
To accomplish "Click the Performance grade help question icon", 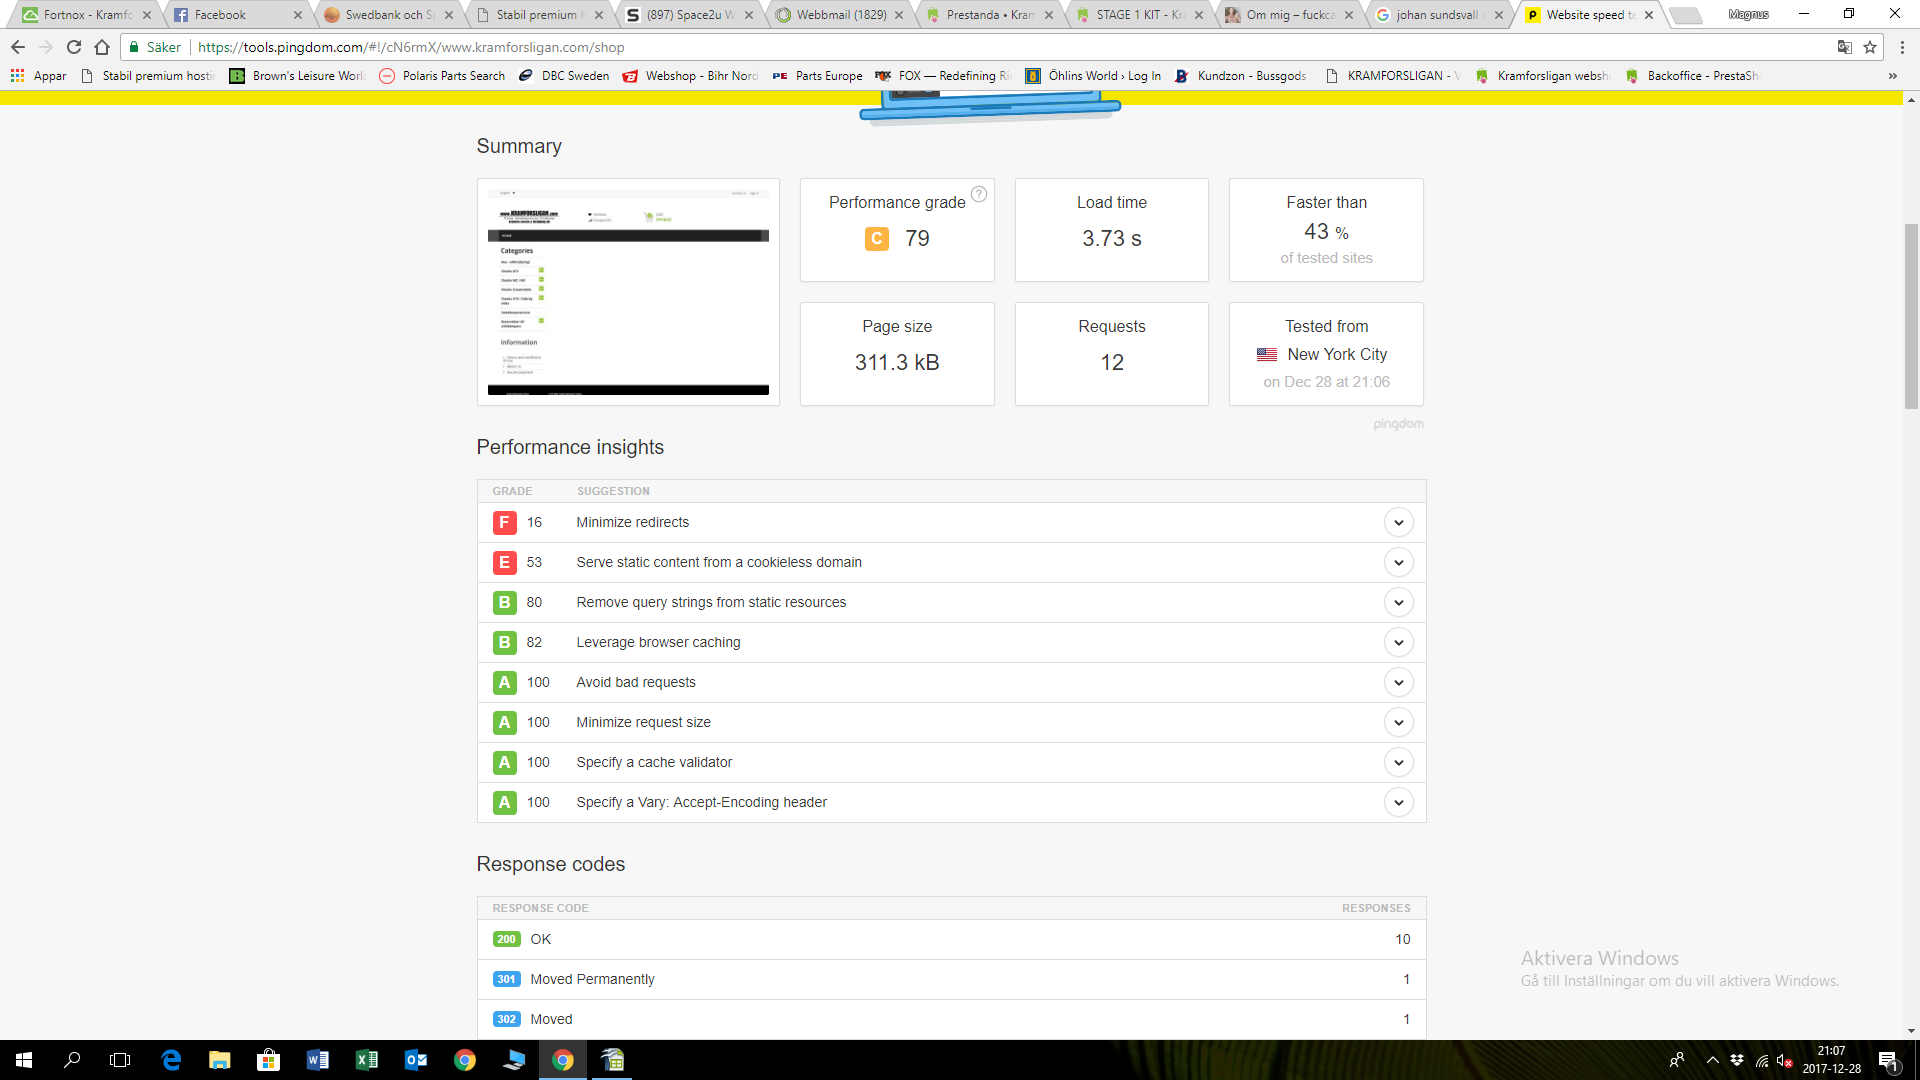I will (979, 194).
